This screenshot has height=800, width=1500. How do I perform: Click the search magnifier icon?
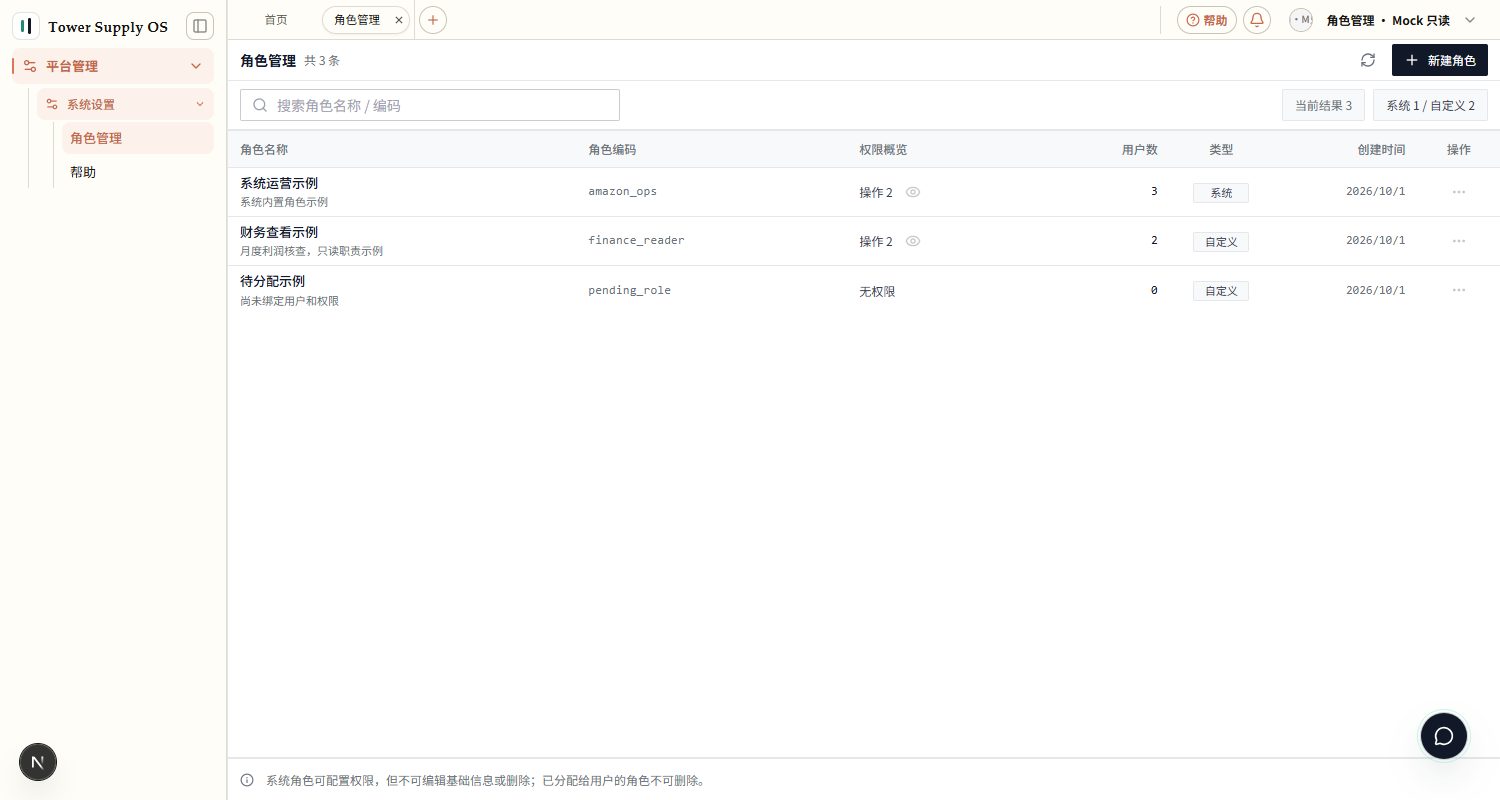(x=260, y=105)
